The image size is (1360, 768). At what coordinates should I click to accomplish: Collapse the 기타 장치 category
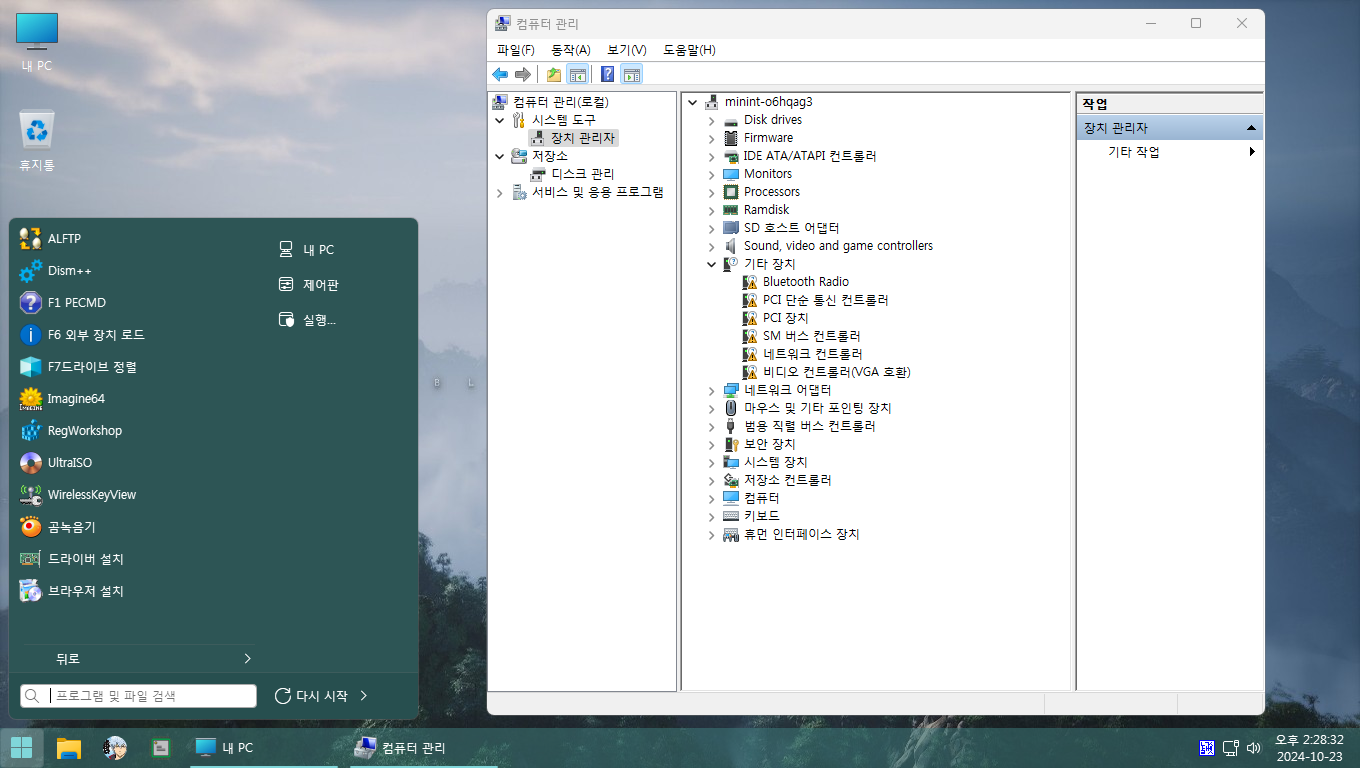(x=712, y=264)
